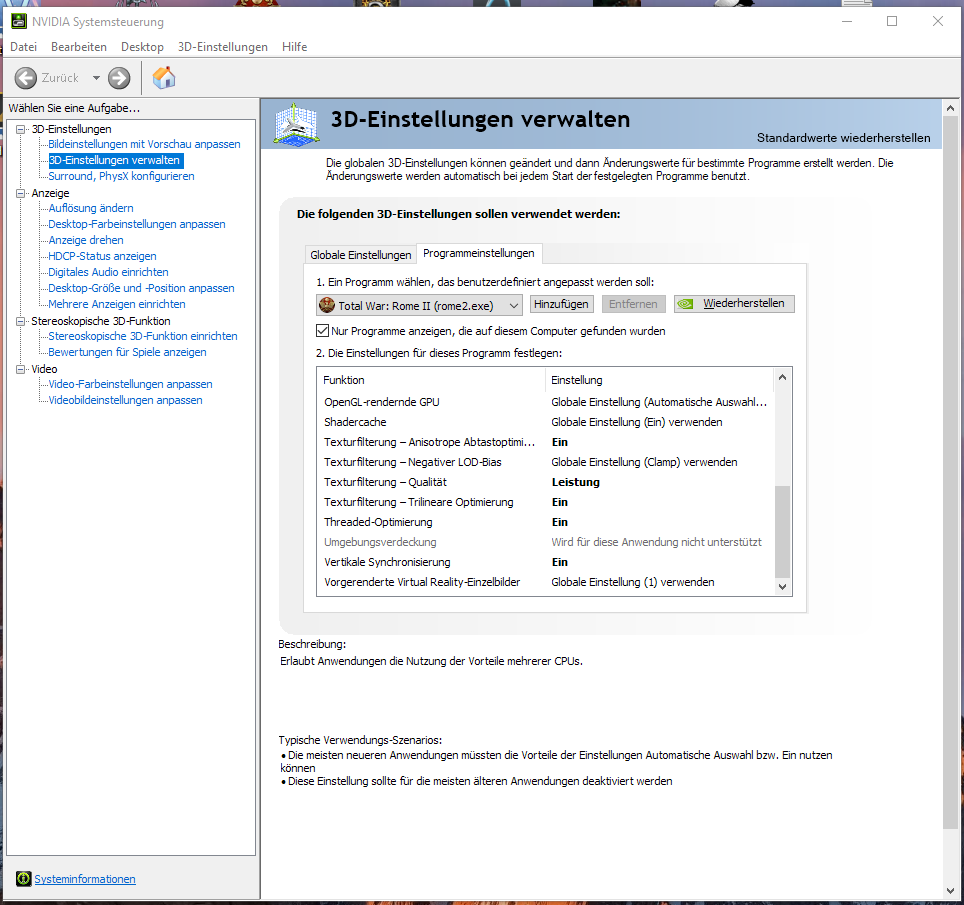Open 'Desktop-Farbeinstellungen anpassen' task

click(x=136, y=224)
